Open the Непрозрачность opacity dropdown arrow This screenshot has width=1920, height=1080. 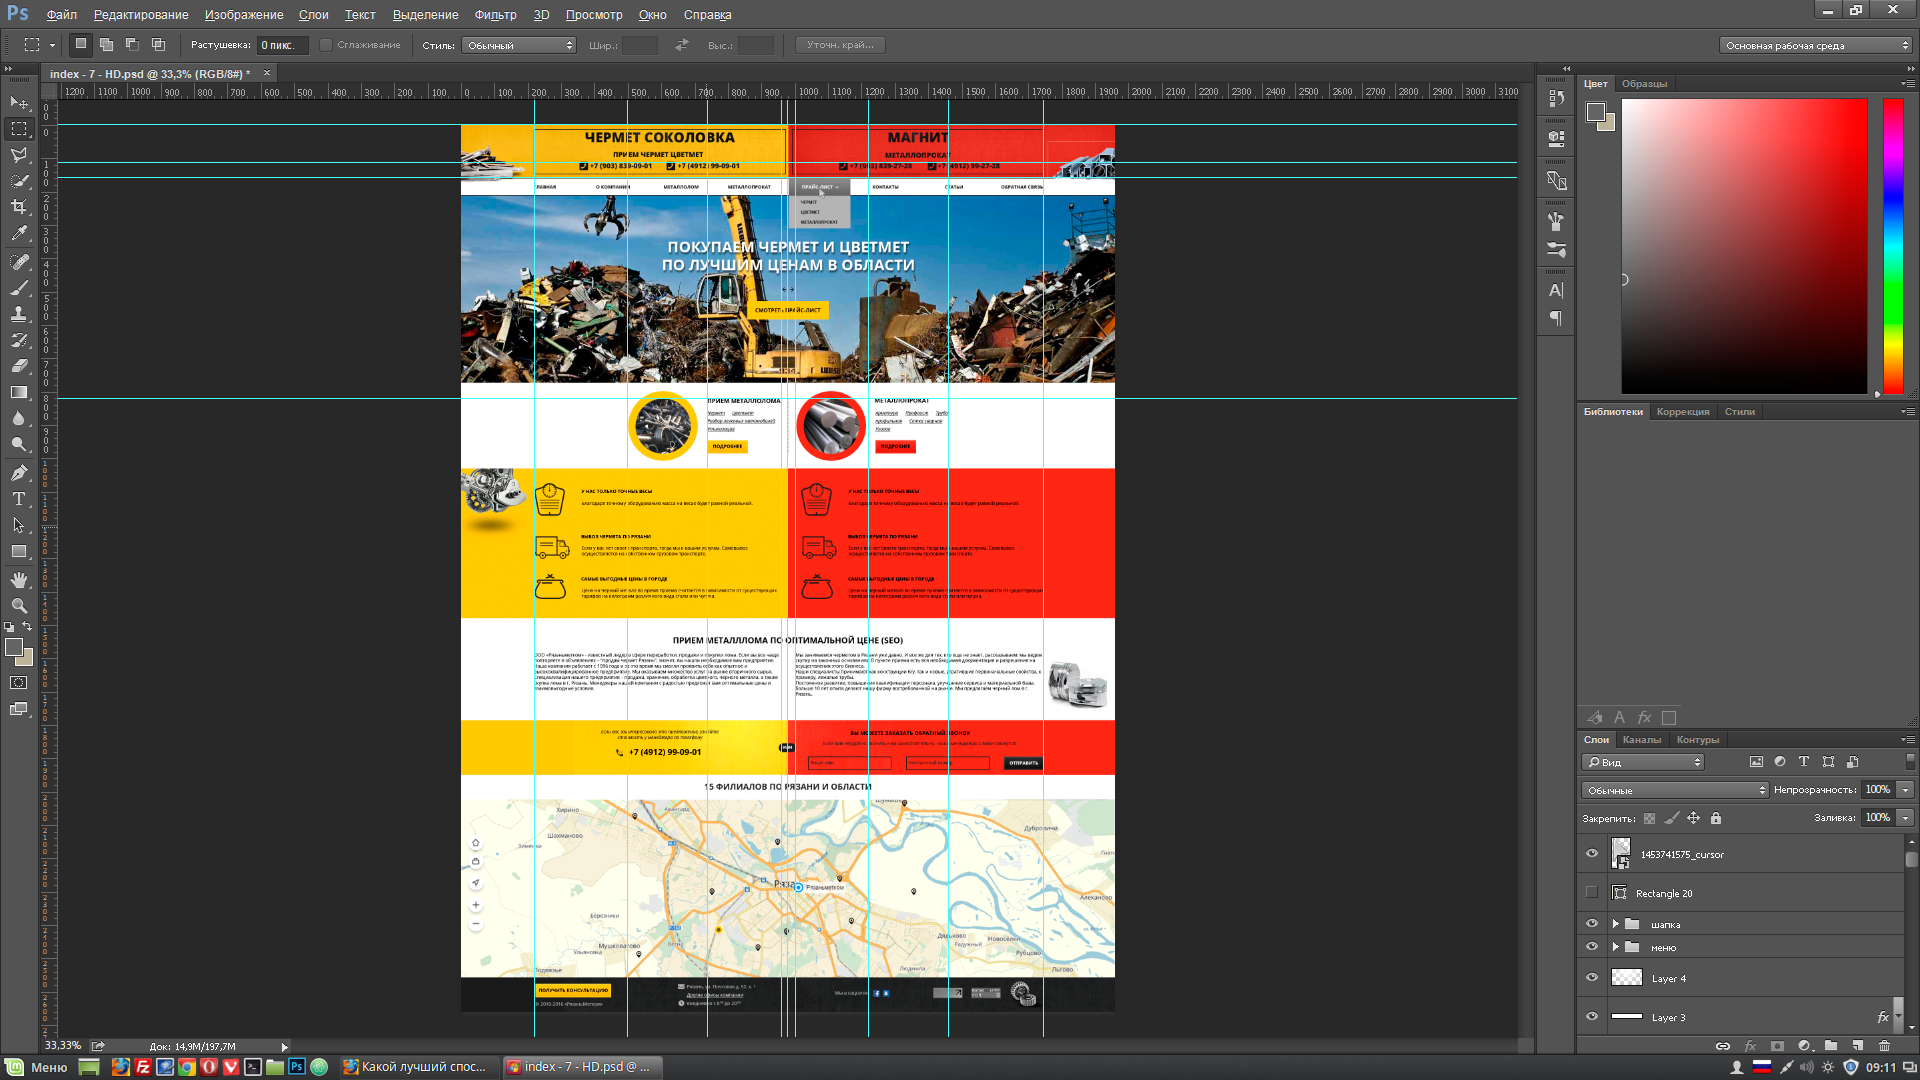(x=1906, y=790)
